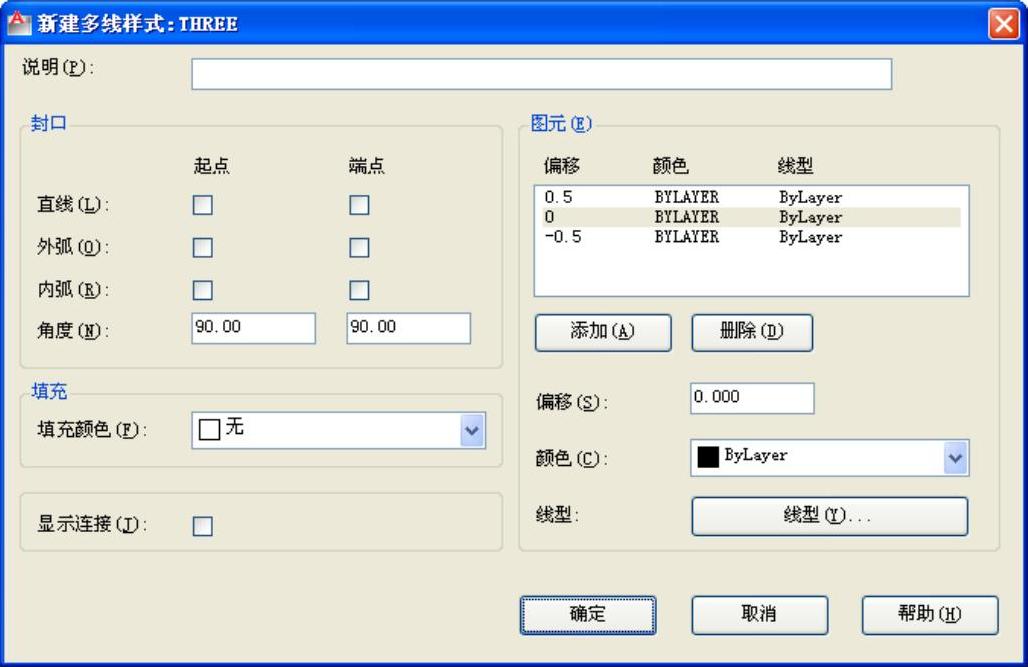Click the black ByLayer color swatch
Image resolution: width=1028 pixels, height=667 pixels.
tap(708, 457)
